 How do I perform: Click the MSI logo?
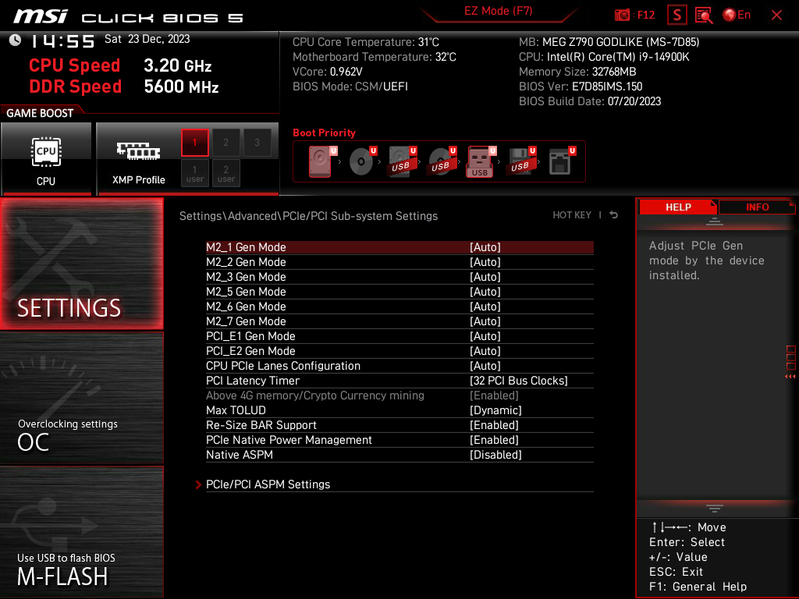point(41,16)
